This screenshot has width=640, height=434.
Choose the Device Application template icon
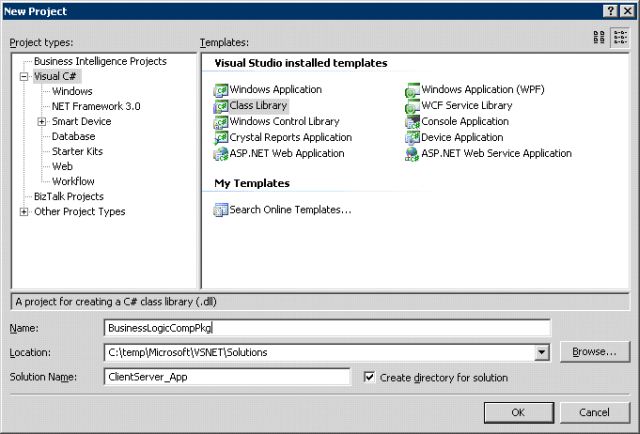pos(412,138)
